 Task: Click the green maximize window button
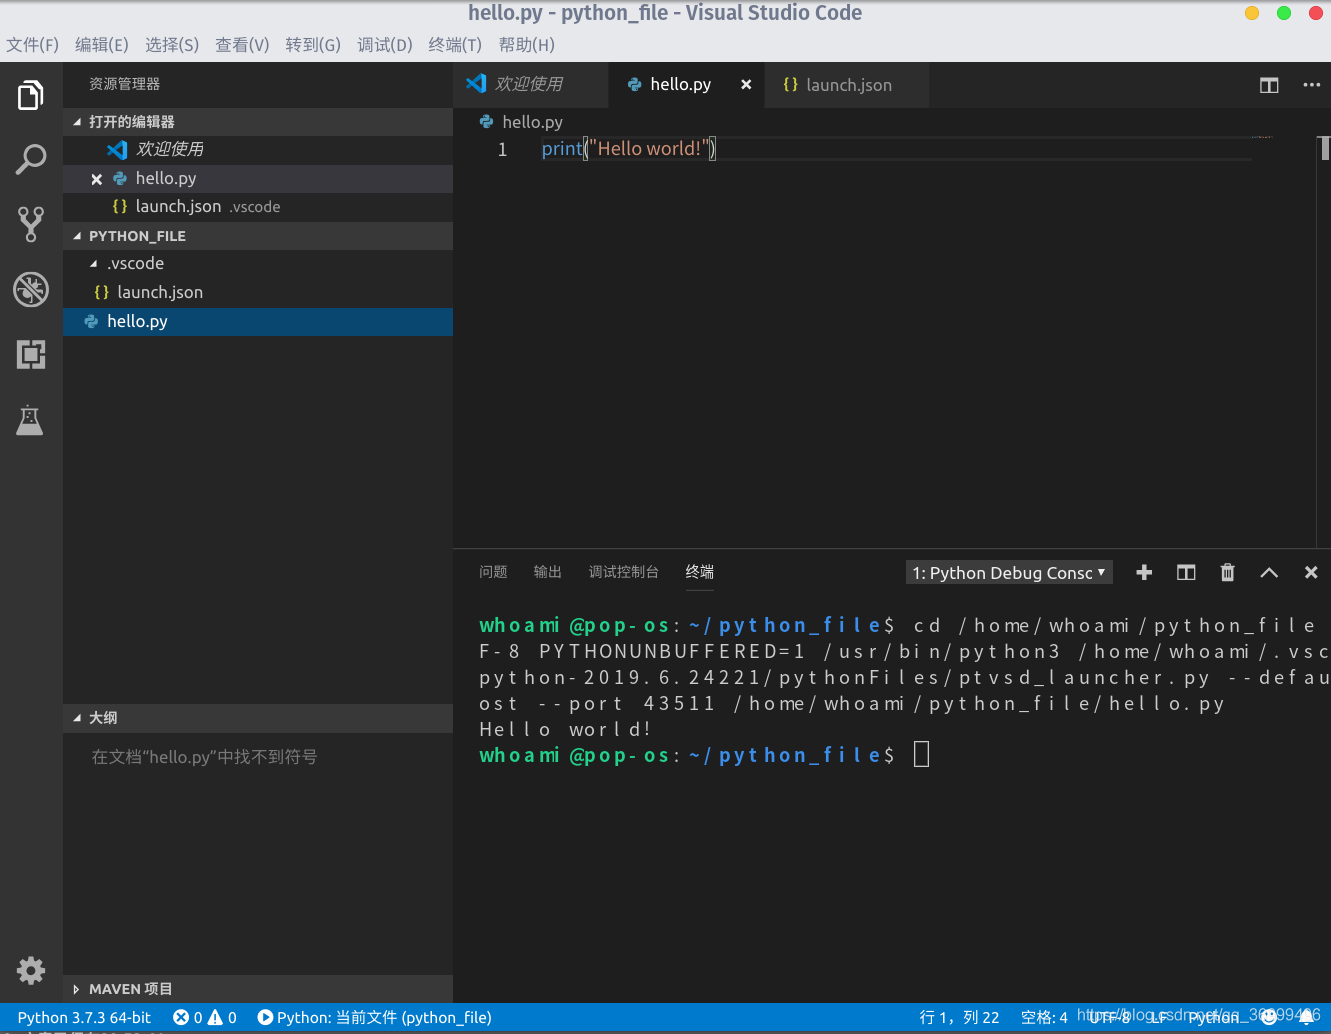1284,13
